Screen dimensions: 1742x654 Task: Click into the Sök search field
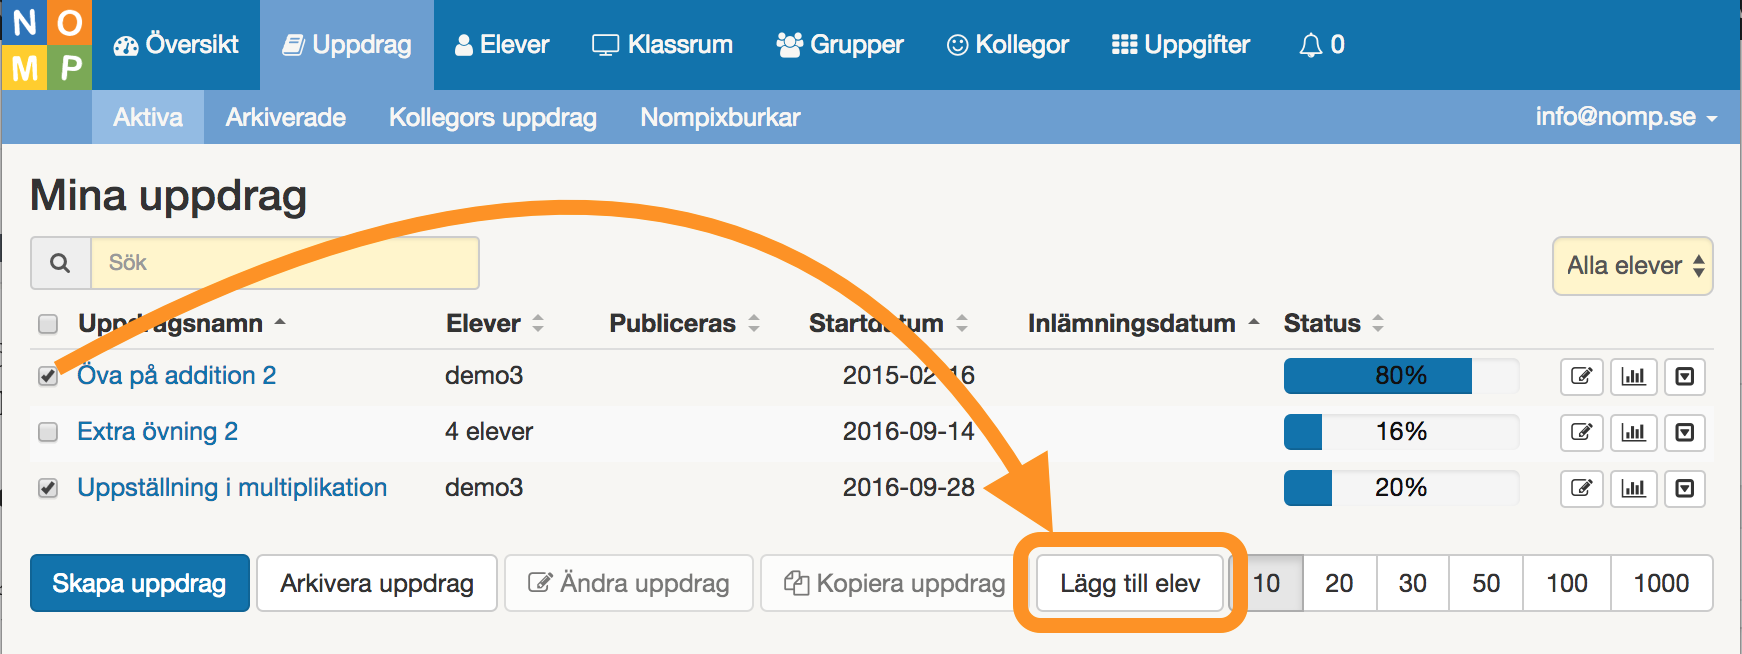tap(285, 263)
